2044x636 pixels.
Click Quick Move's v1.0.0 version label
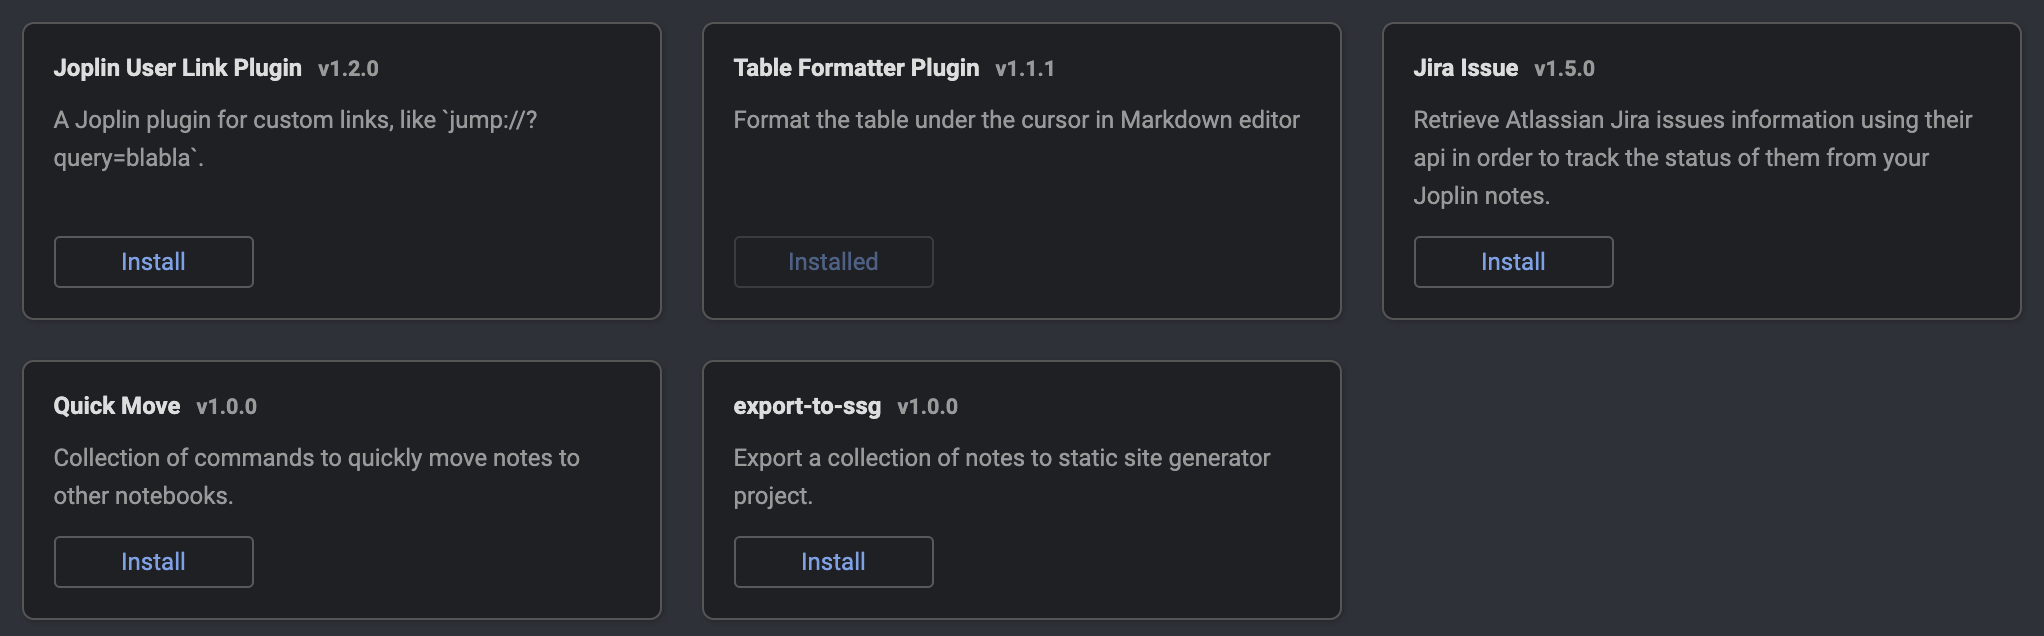[x=227, y=407]
